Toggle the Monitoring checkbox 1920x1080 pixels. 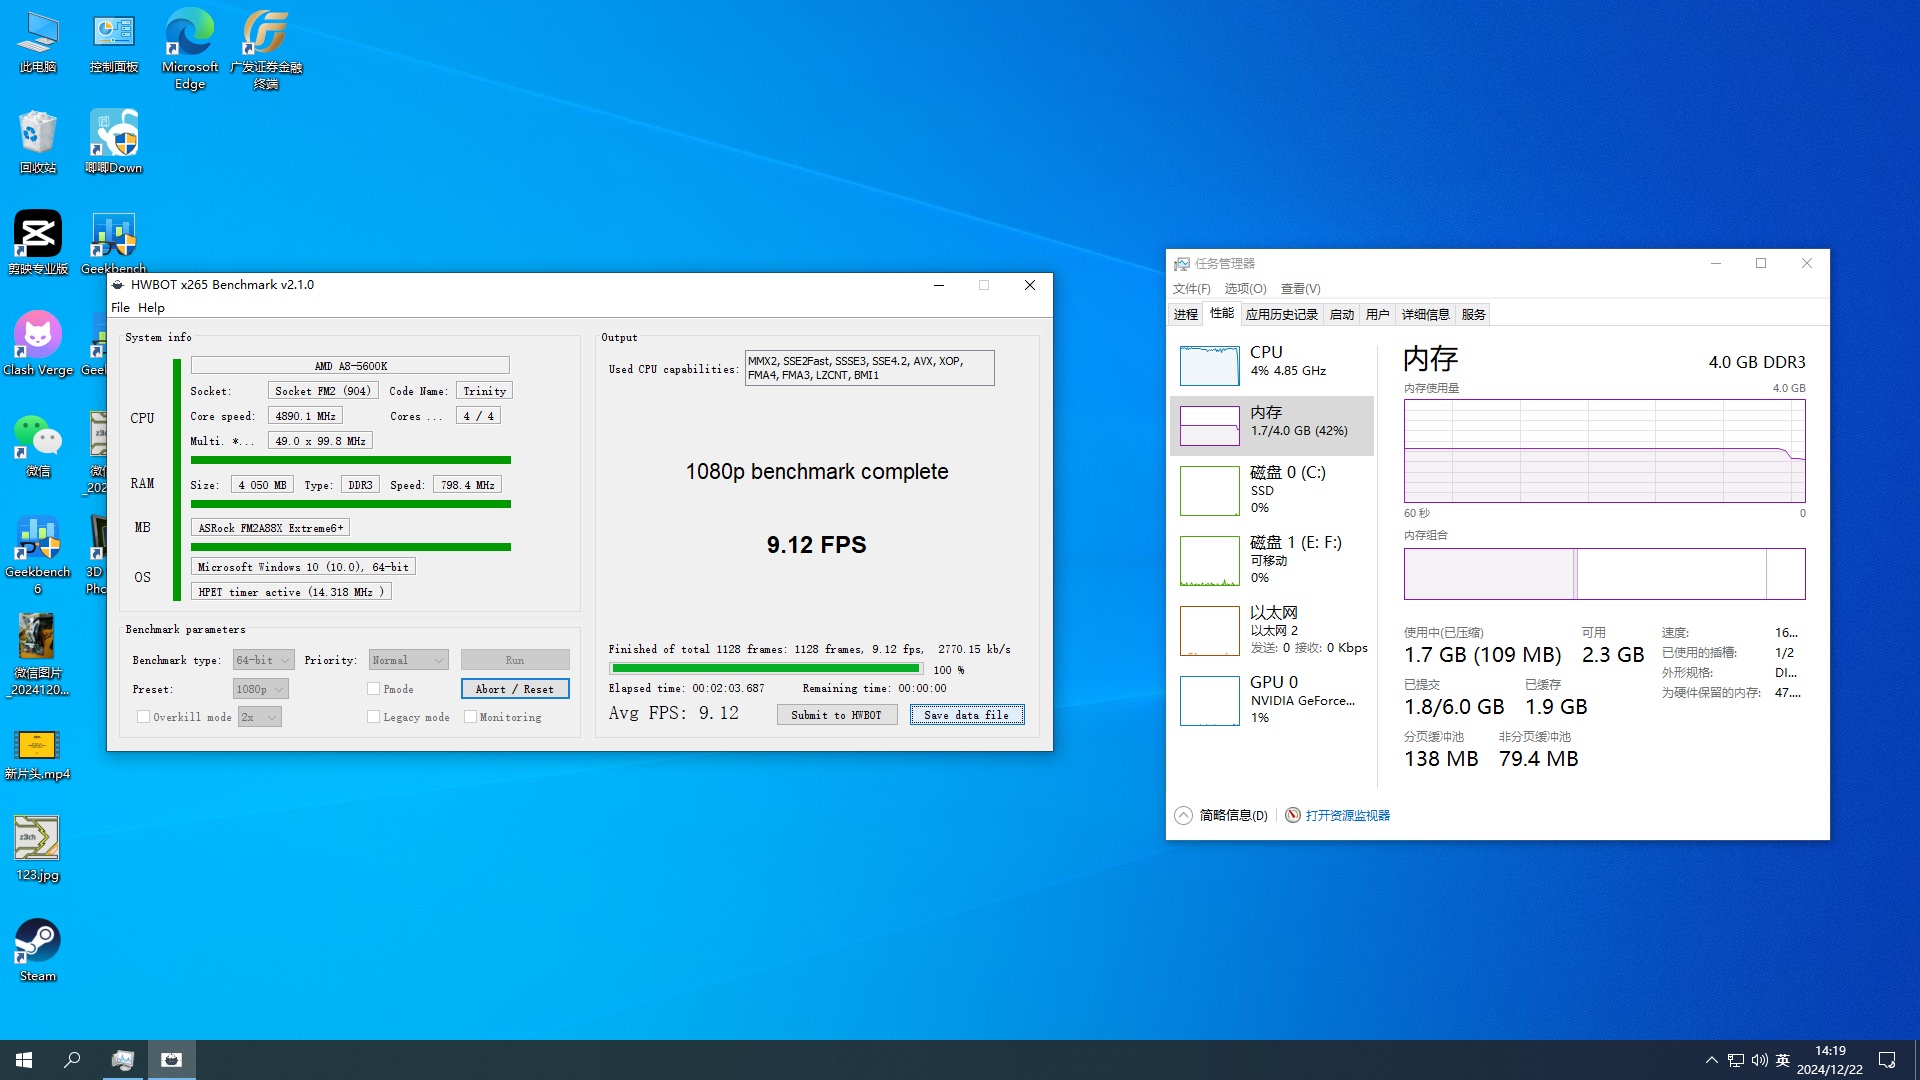click(x=470, y=717)
